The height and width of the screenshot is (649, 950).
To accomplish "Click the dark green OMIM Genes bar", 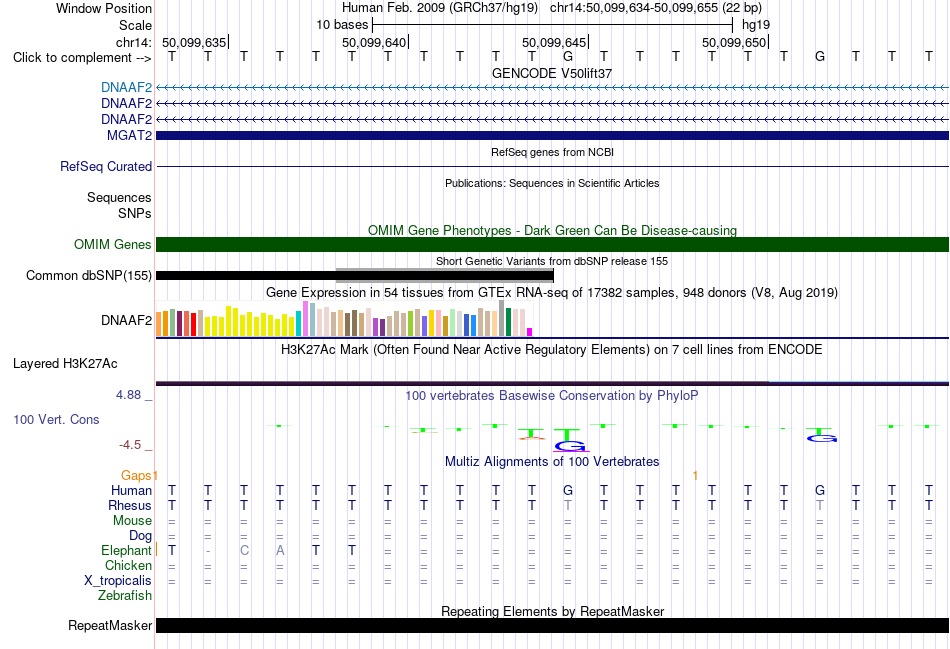I will (552, 244).
